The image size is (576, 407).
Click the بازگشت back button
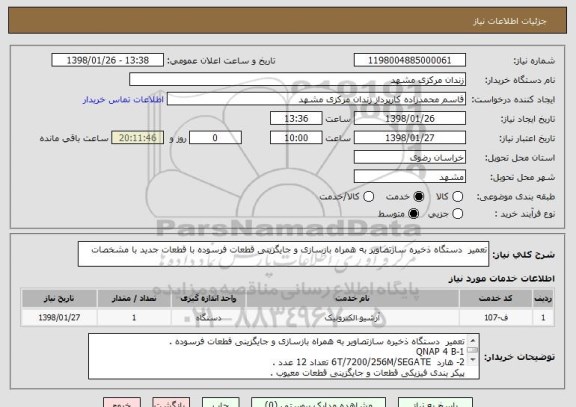[171, 403]
